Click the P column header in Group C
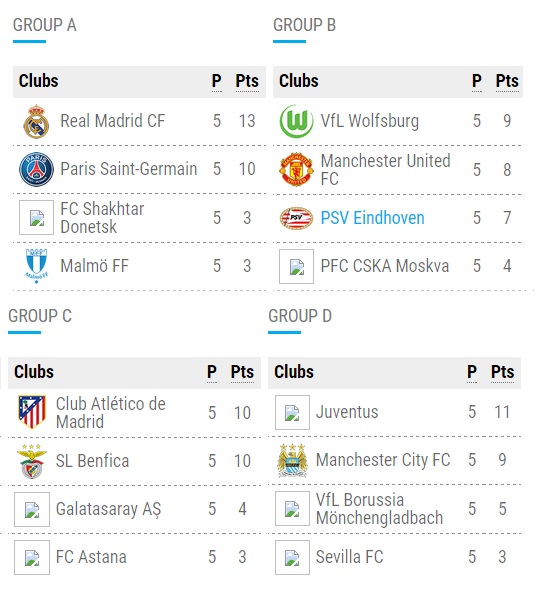 click(212, 372)
